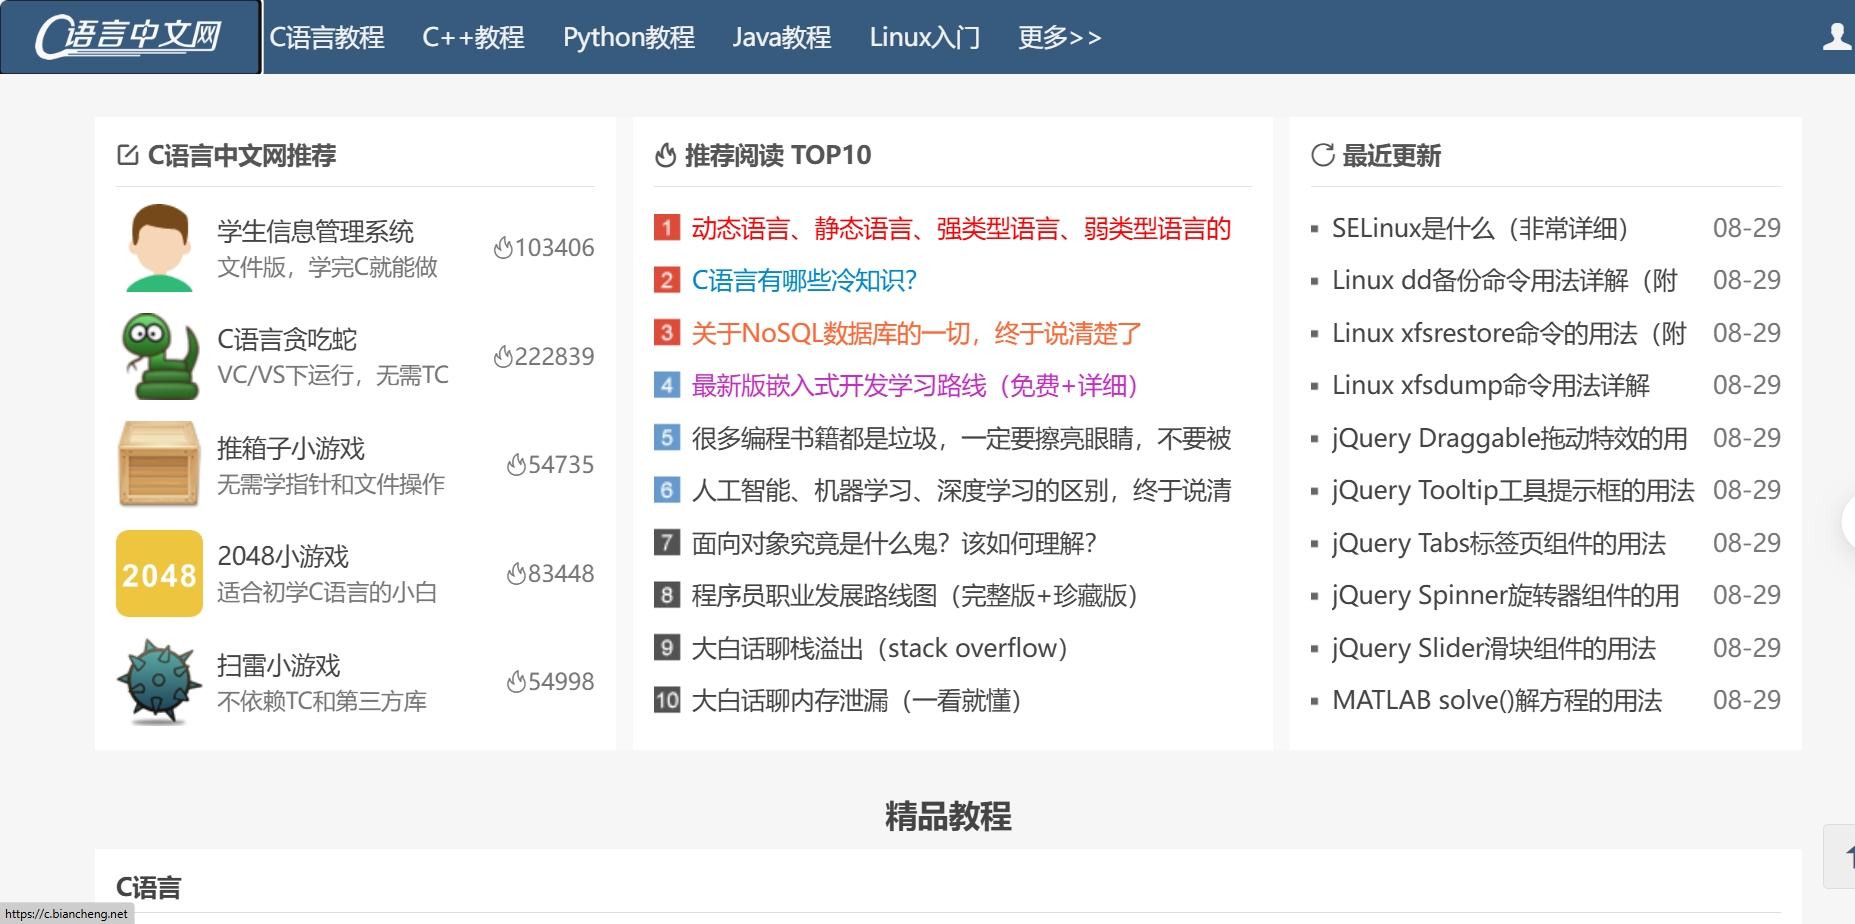Click the refresh icon beside 最近更新
Viewport: 1855px width, 924px height.
click(x=1321, y=155)
